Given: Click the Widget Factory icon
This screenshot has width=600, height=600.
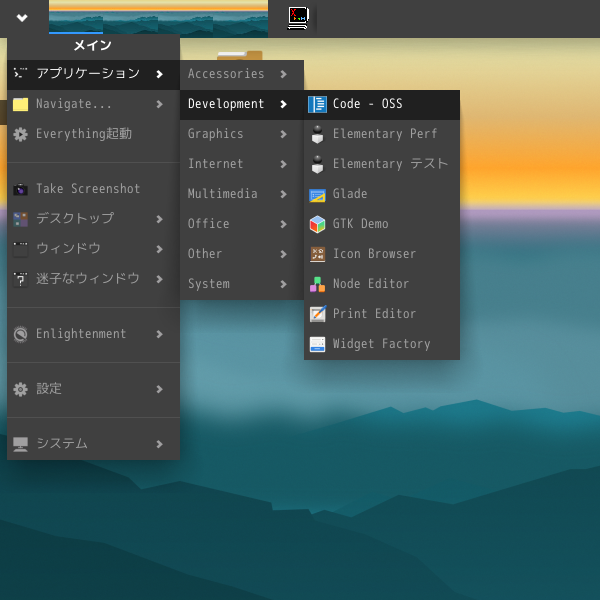Looking at the screenshot, I should 317,344.
